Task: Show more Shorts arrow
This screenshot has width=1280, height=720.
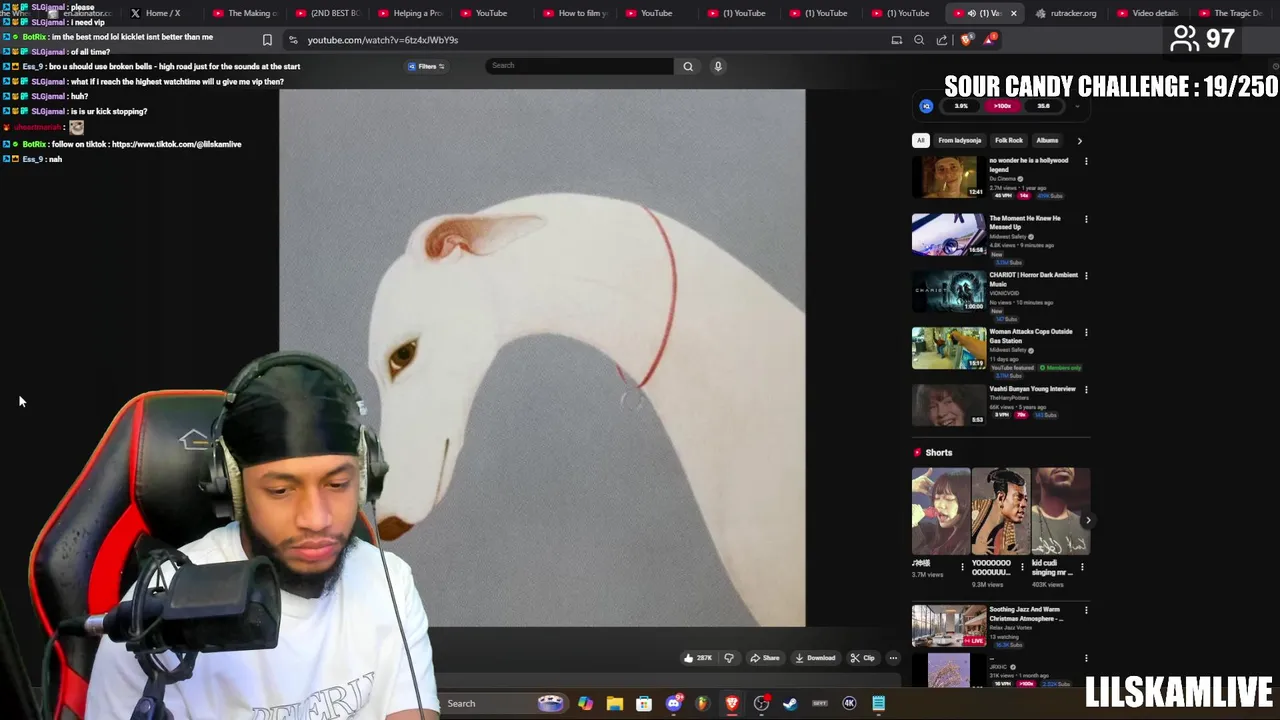Action: (x=1088, y=520)
